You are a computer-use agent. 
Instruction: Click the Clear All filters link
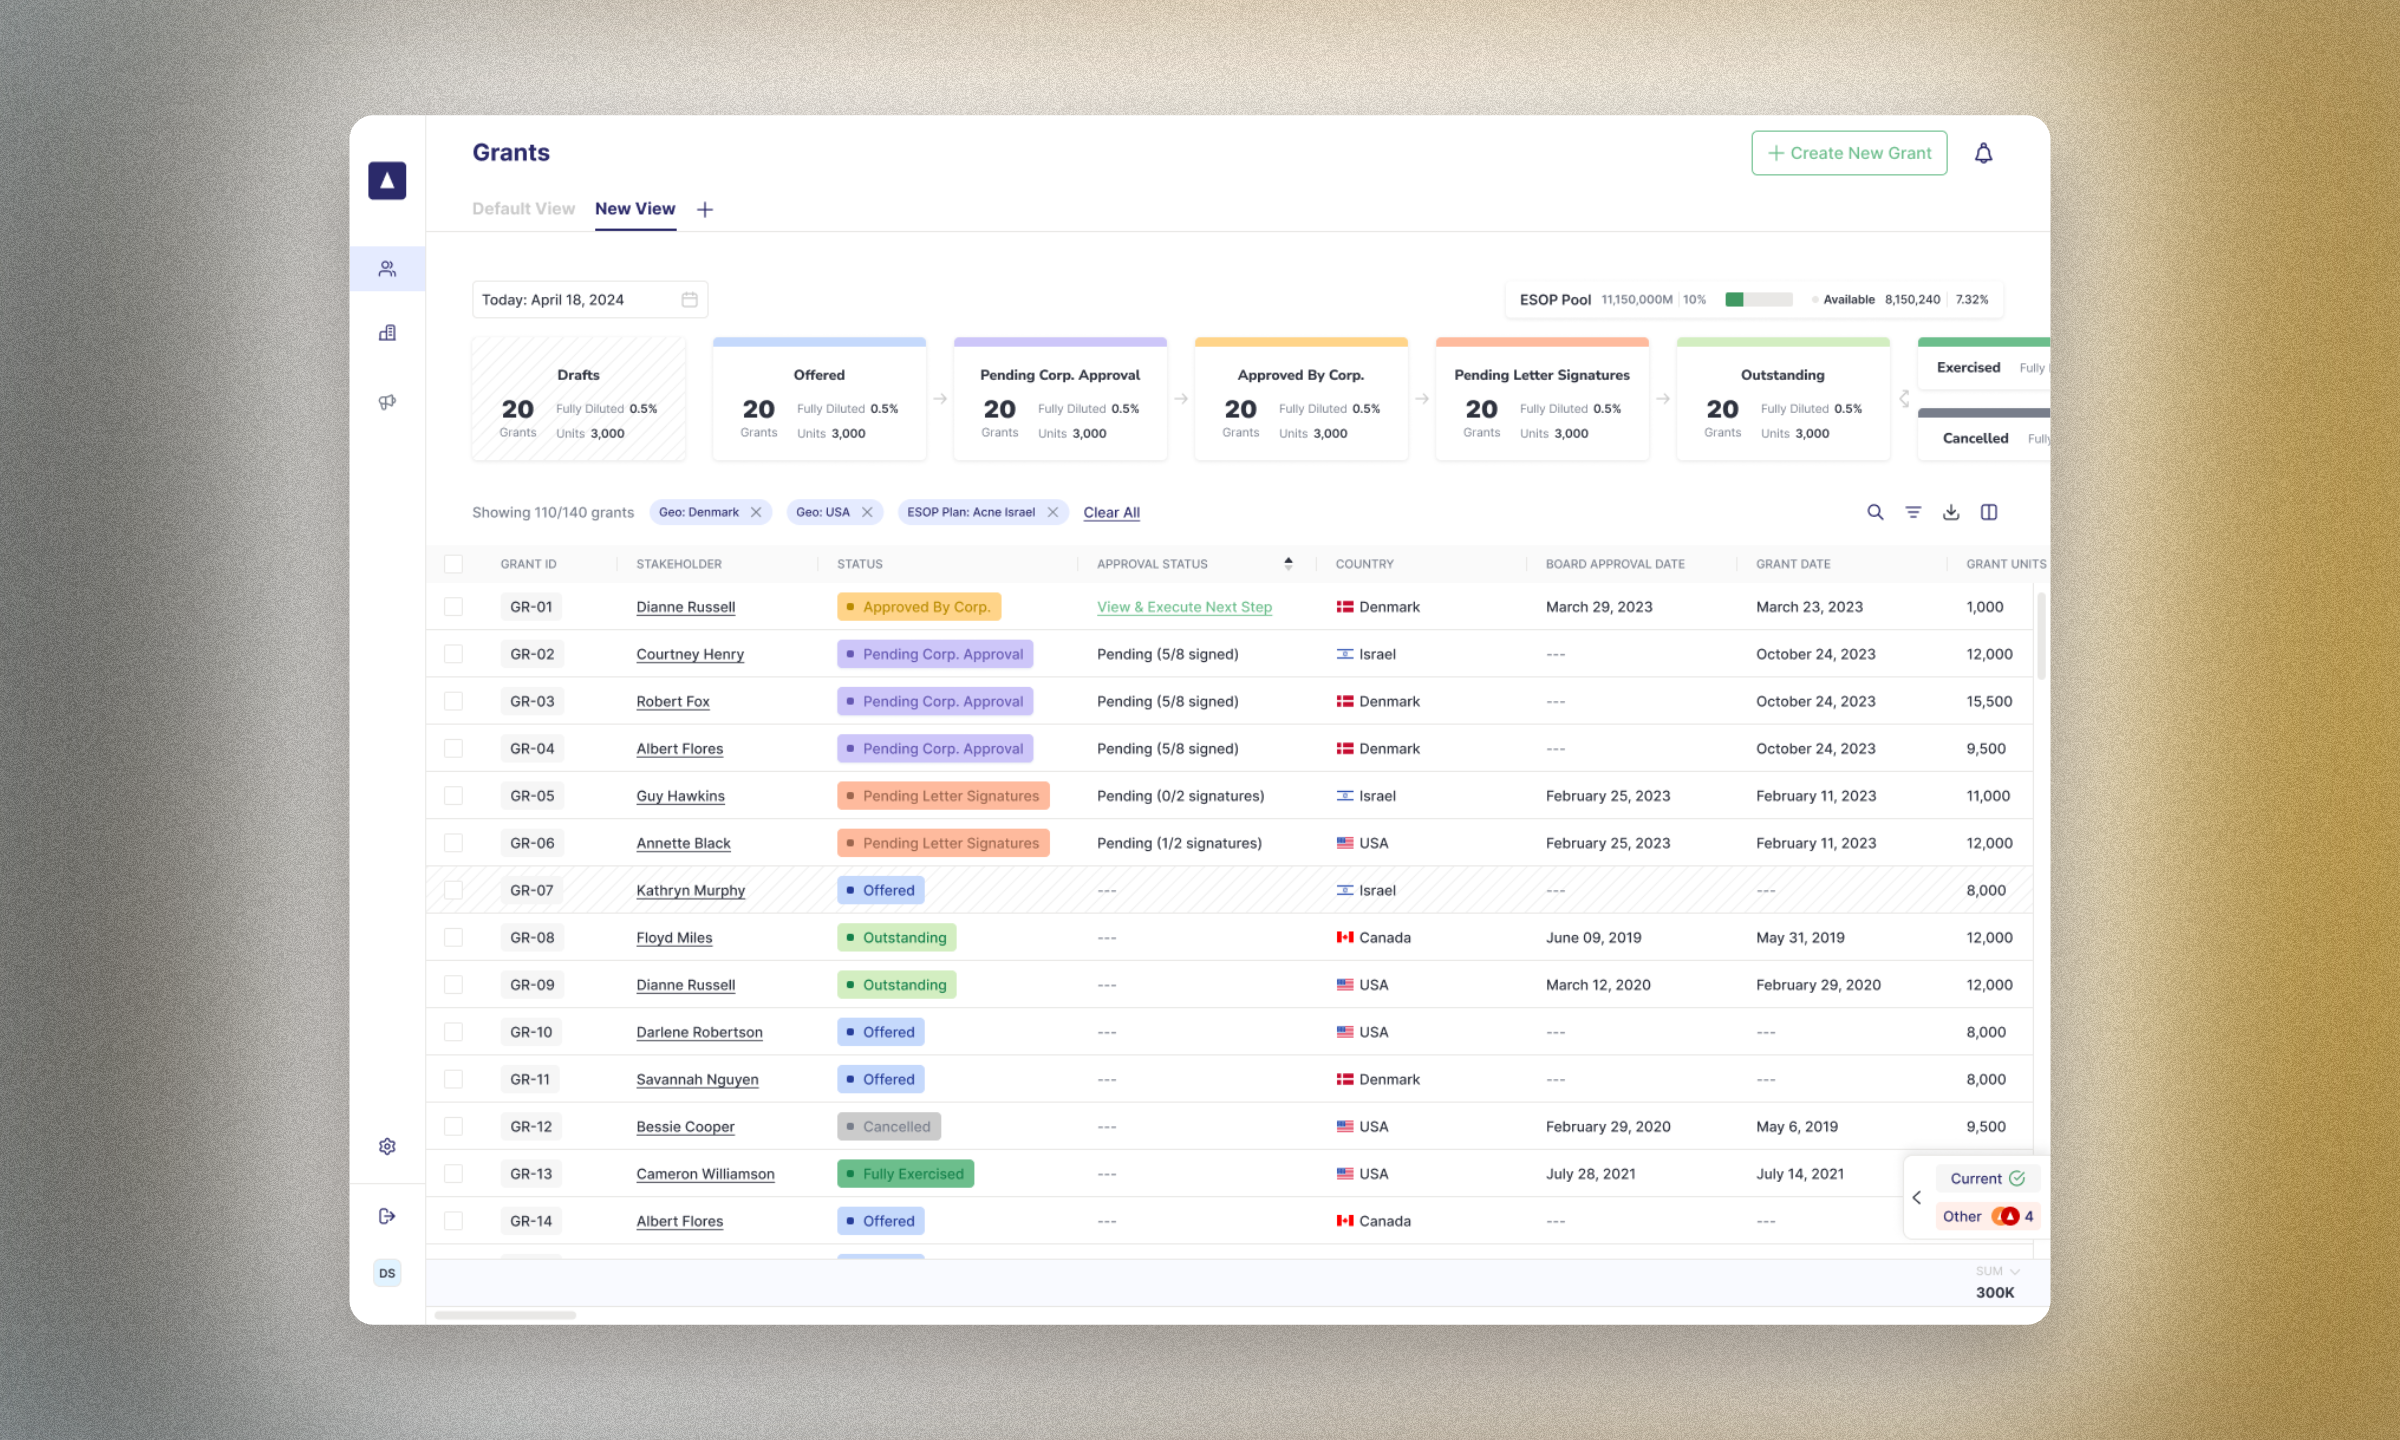point(1111,512)
